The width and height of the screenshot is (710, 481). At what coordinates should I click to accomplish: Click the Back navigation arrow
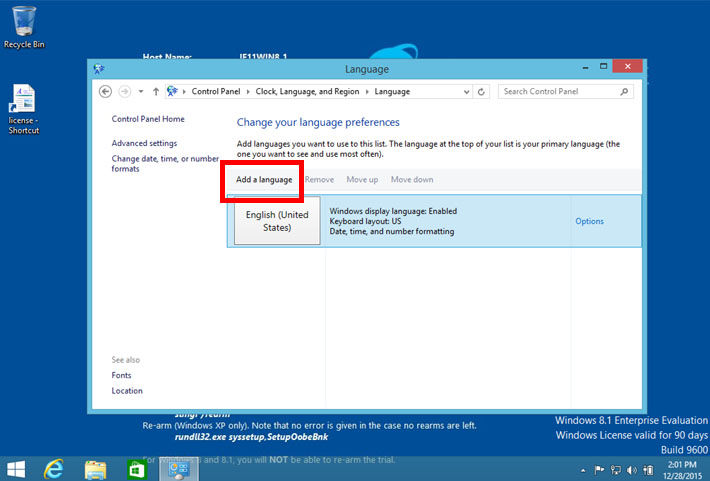click(x=106, y=91)
